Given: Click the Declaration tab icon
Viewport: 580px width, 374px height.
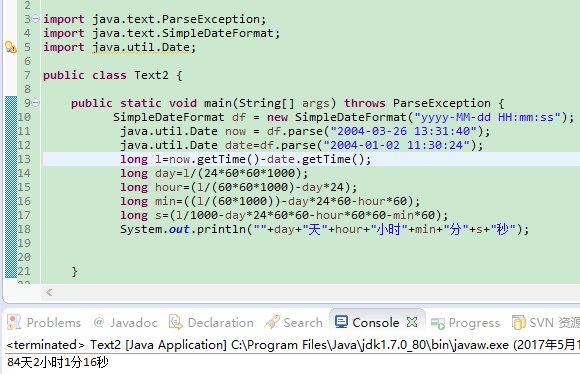Looking at the screenshot, I should 176,322.
